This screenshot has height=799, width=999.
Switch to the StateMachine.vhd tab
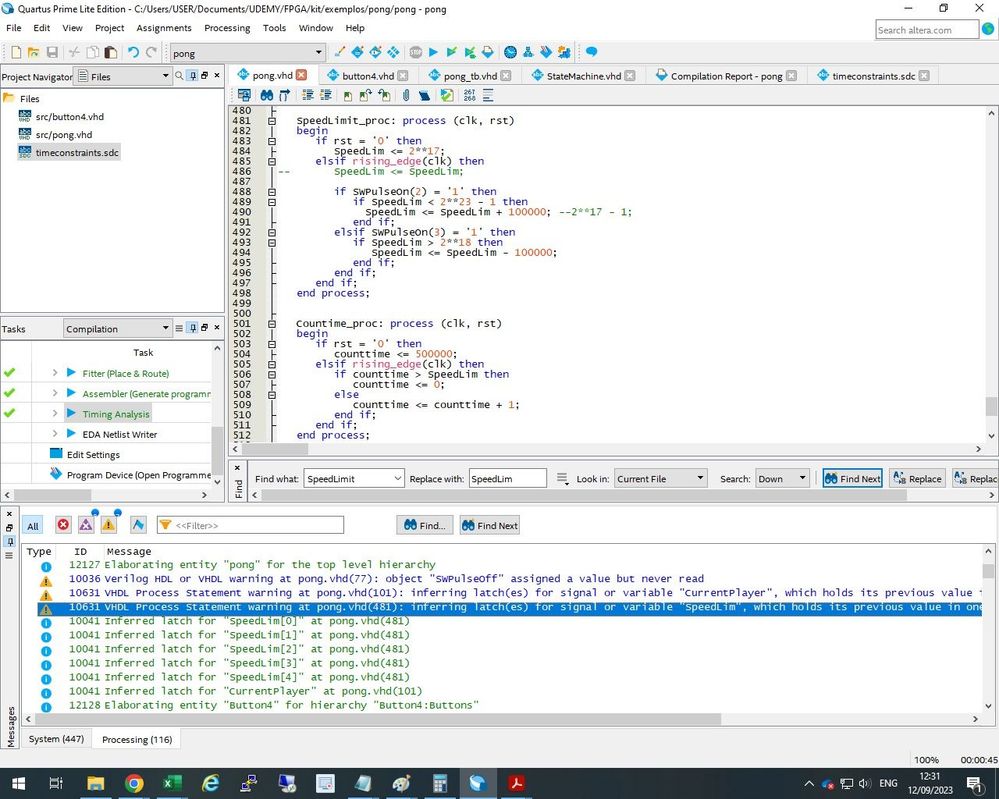(584, 75)
